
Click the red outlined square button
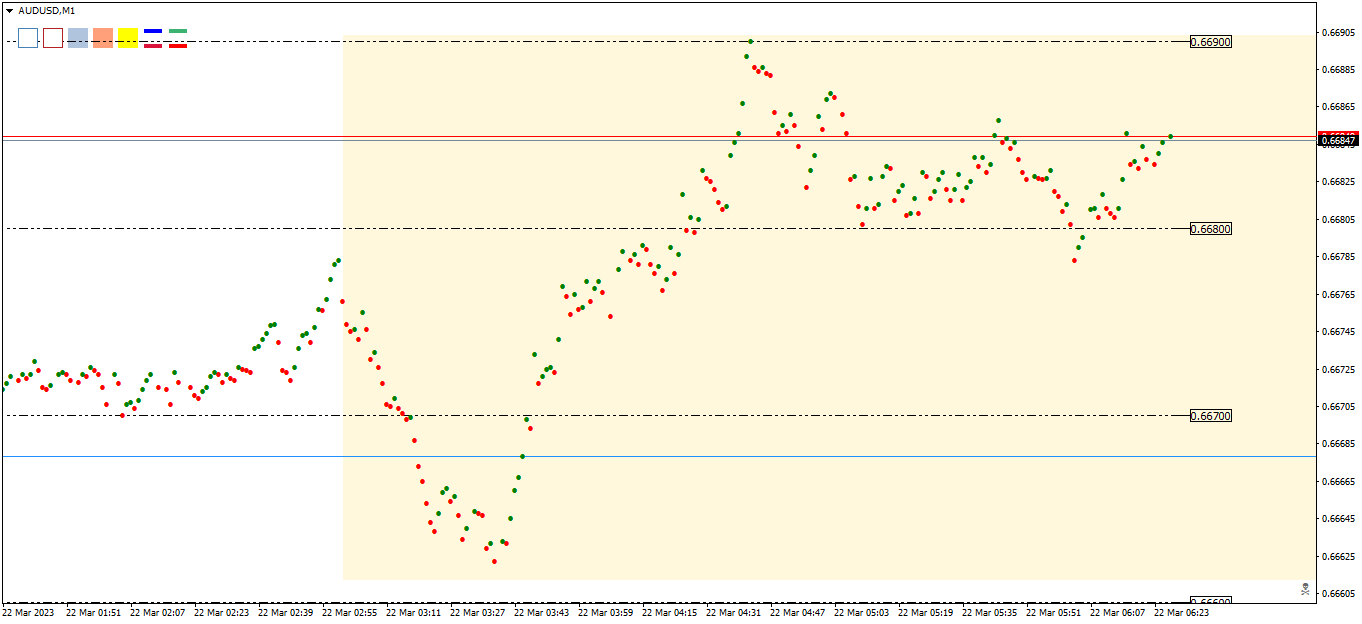click(53, 38)
